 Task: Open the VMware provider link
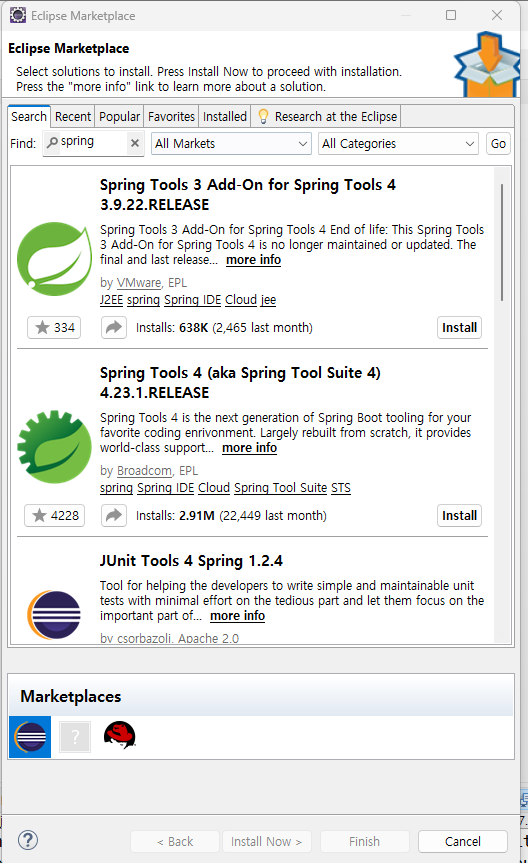(x=139, y=283)
